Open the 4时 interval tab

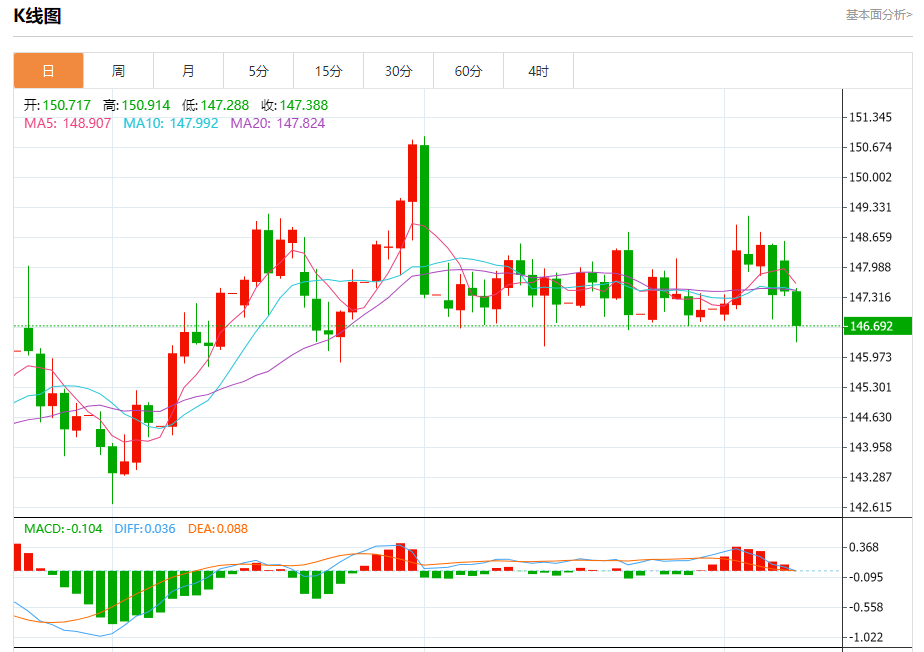pyautogui.click(x=538, y=71)
